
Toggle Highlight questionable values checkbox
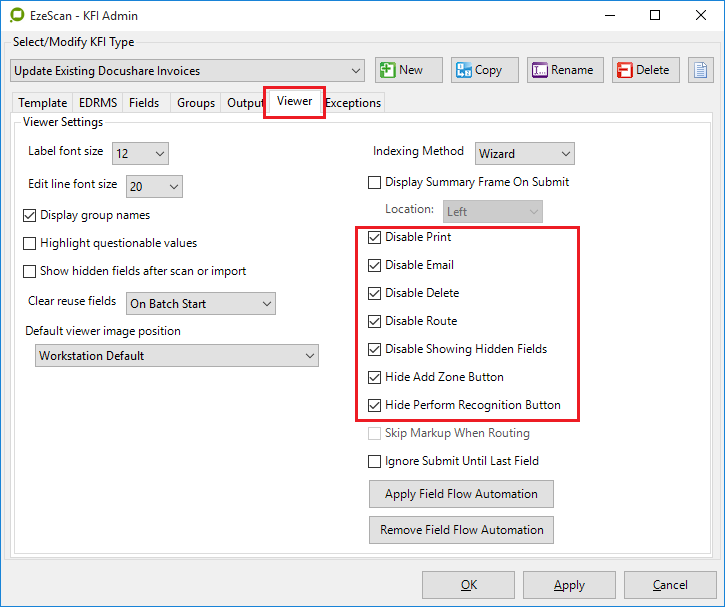[30, 244]
